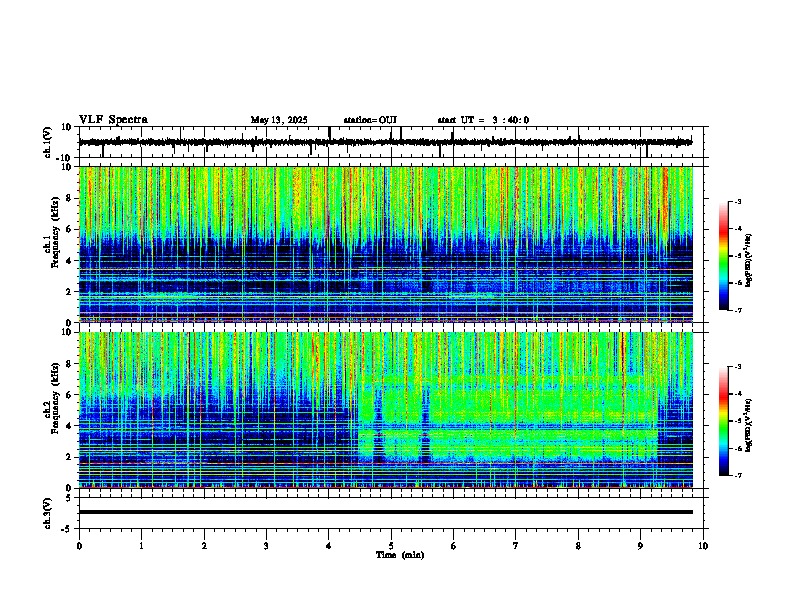The image size is (792, 612).
Task: Click the log(PSD) label beside ch.1 colorbar
Action: (749, 260)
